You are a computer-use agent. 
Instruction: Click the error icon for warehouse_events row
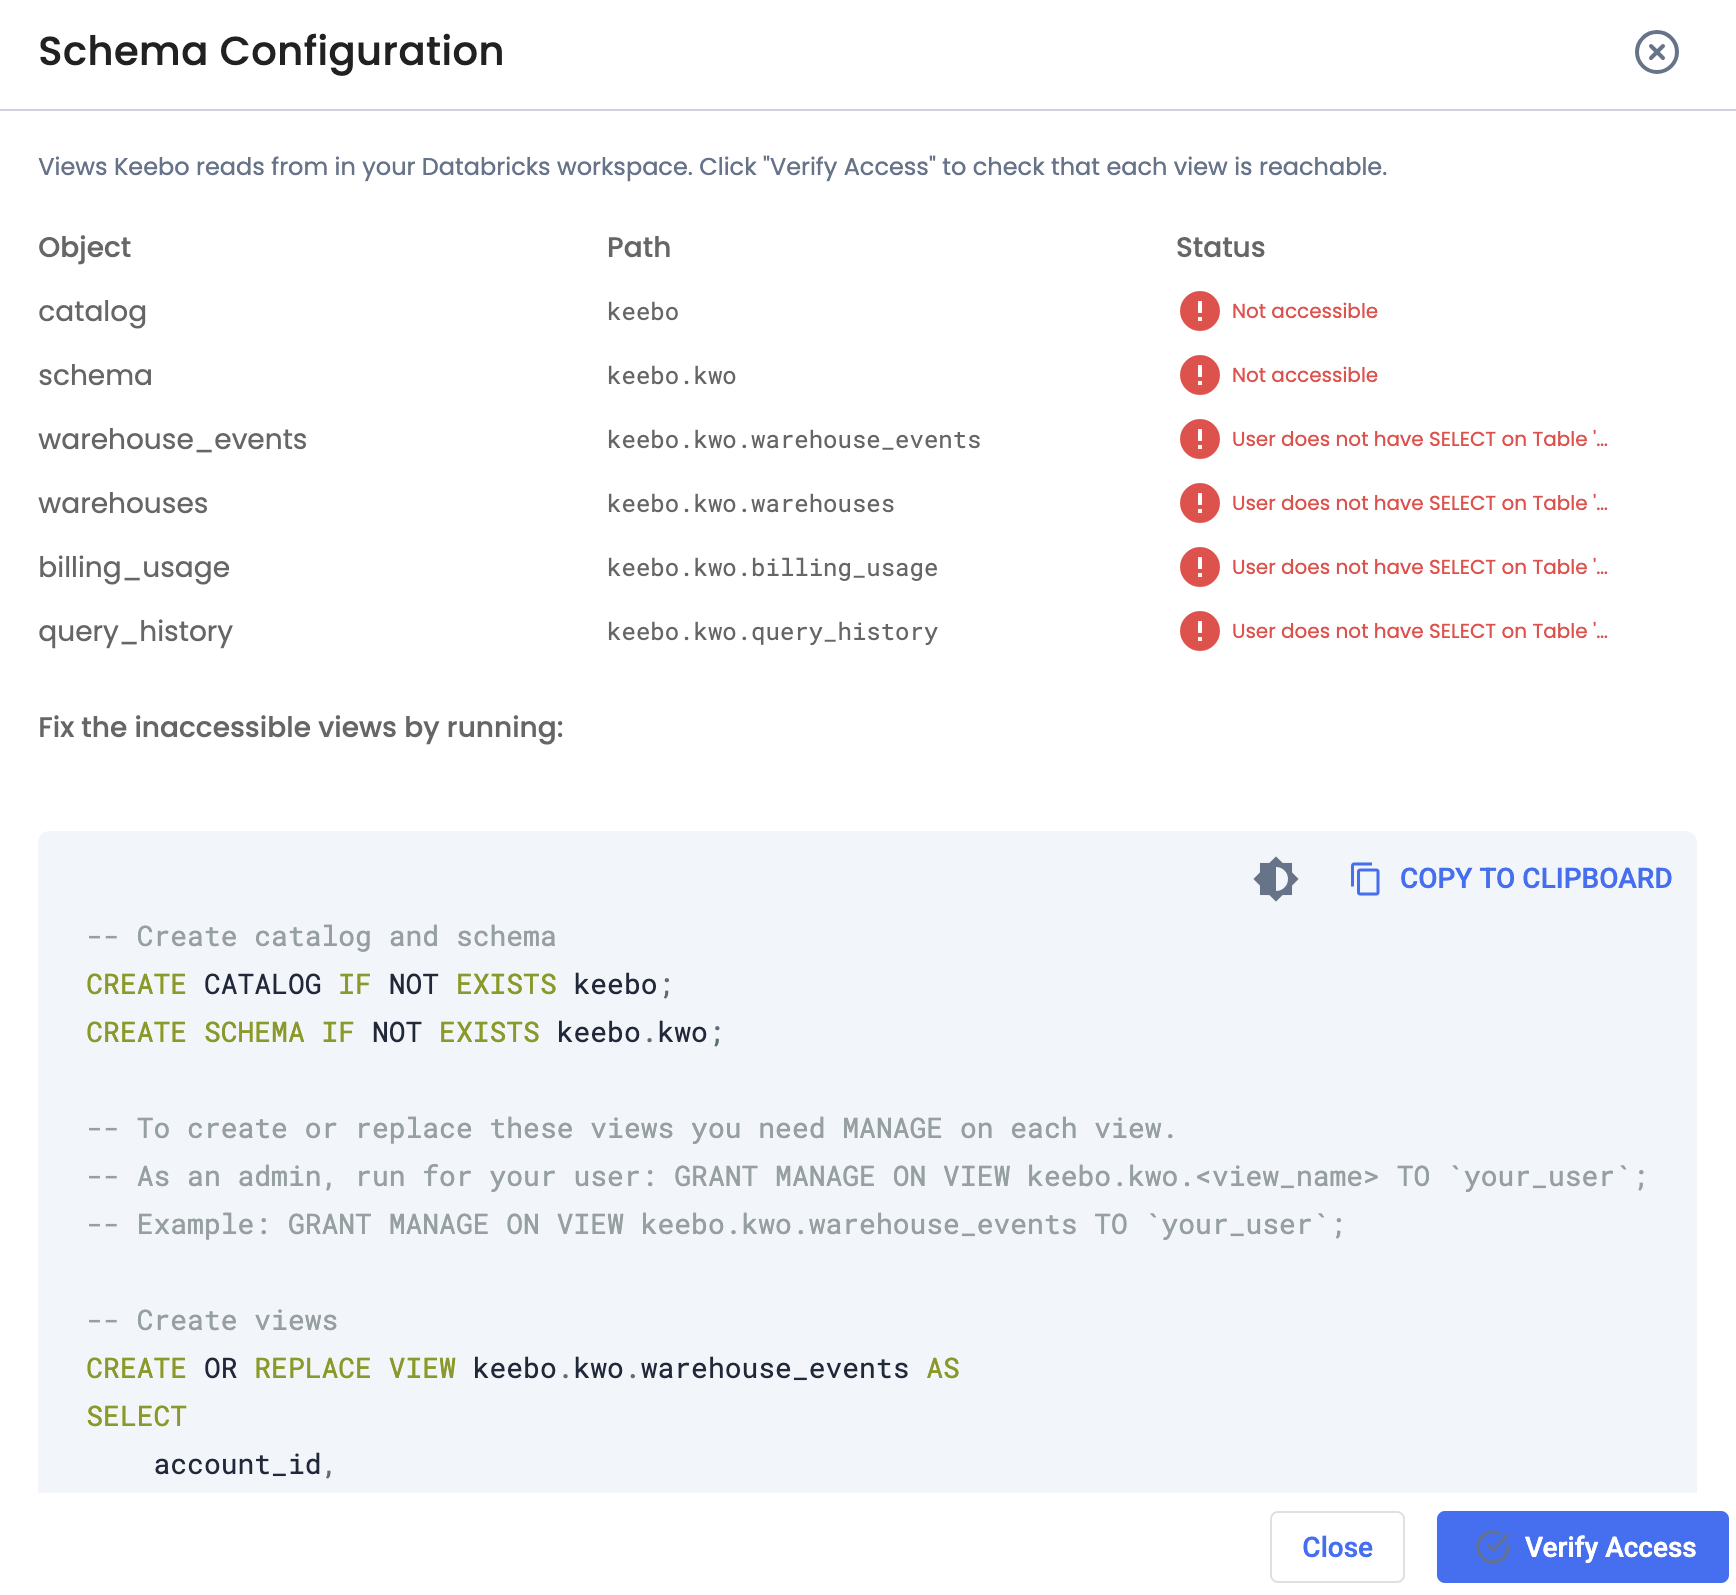tap(1199, 439)
